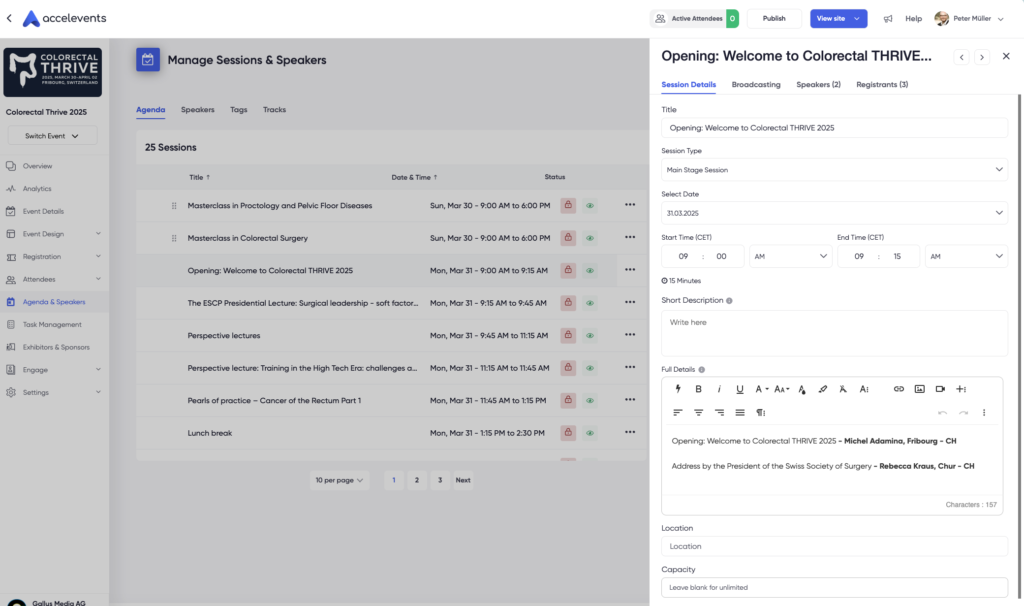1024x606 pixels.
Task: Click the insert link icon in editor
Action: [x=898, y=389]
